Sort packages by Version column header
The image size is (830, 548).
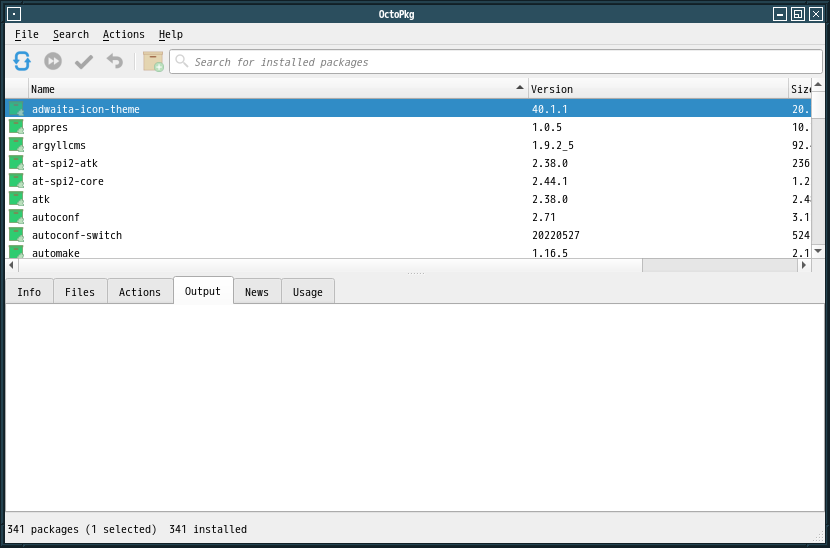658,89
